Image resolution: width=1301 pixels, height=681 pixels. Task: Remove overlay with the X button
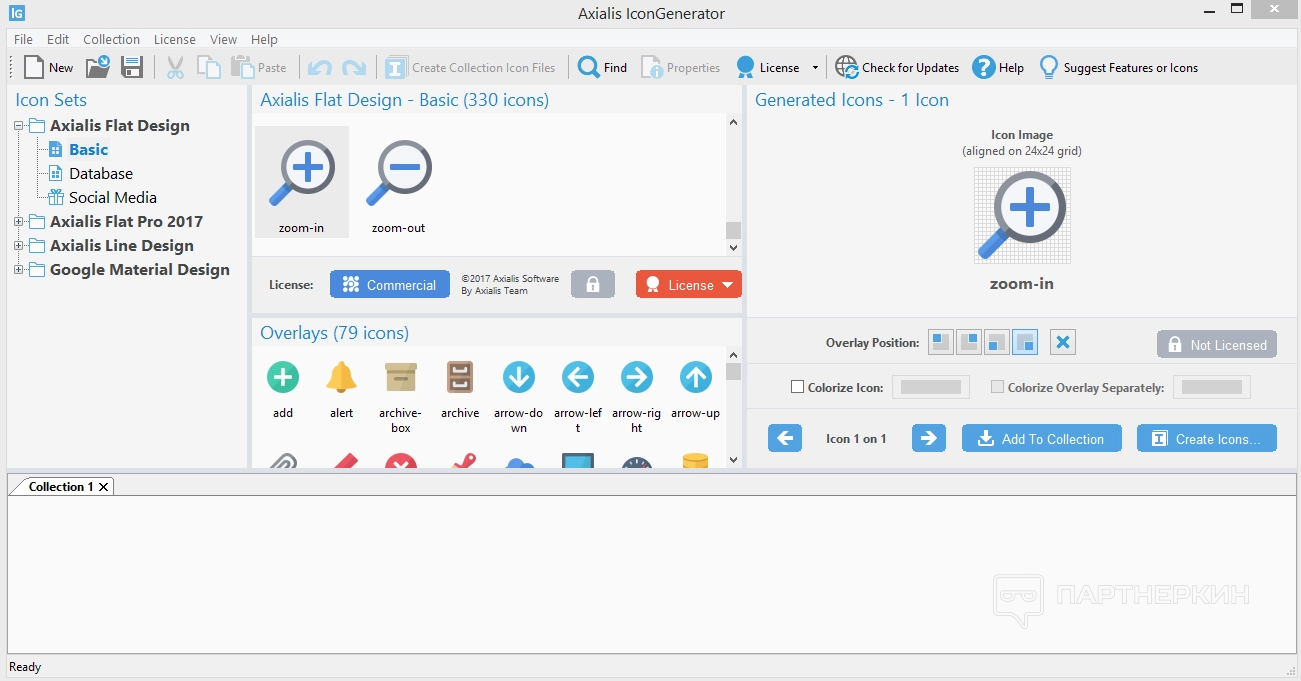click(1063, 343)
